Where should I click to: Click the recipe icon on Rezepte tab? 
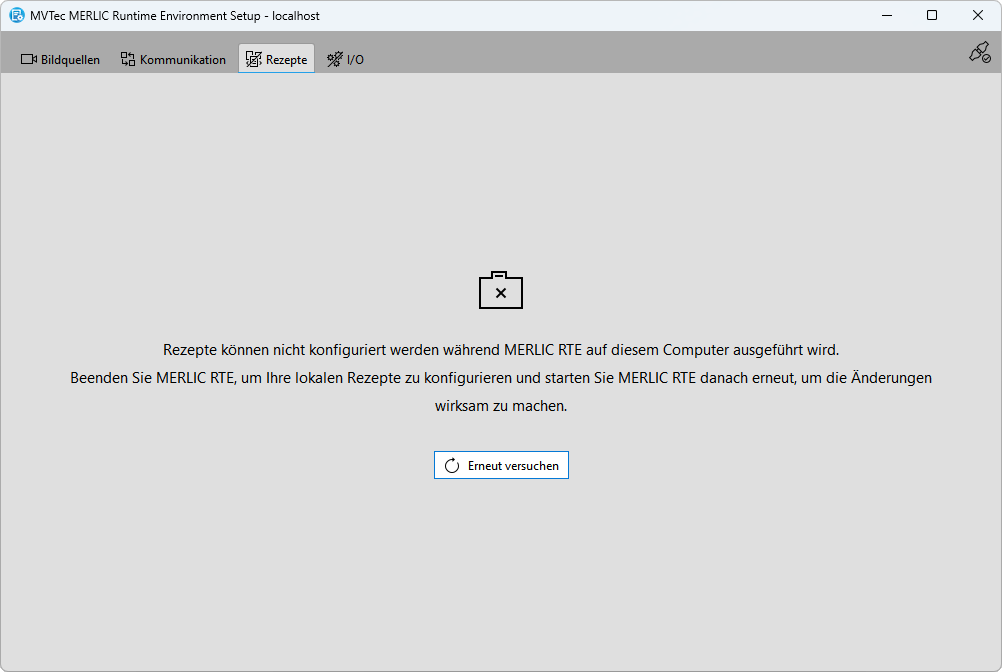click(x=254, y=59)
